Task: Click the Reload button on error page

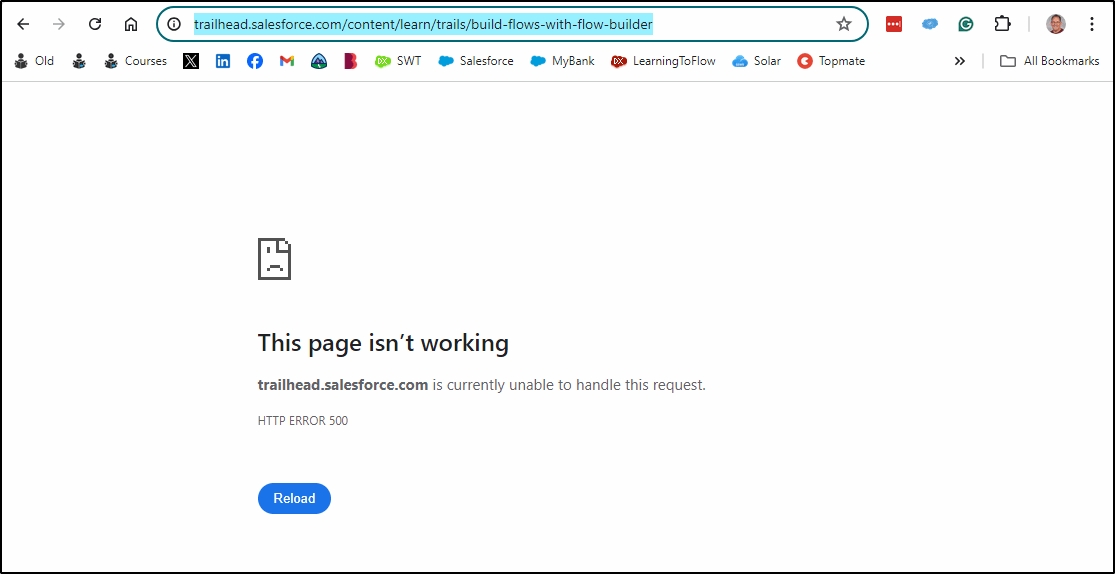Action: pos(294,499)
